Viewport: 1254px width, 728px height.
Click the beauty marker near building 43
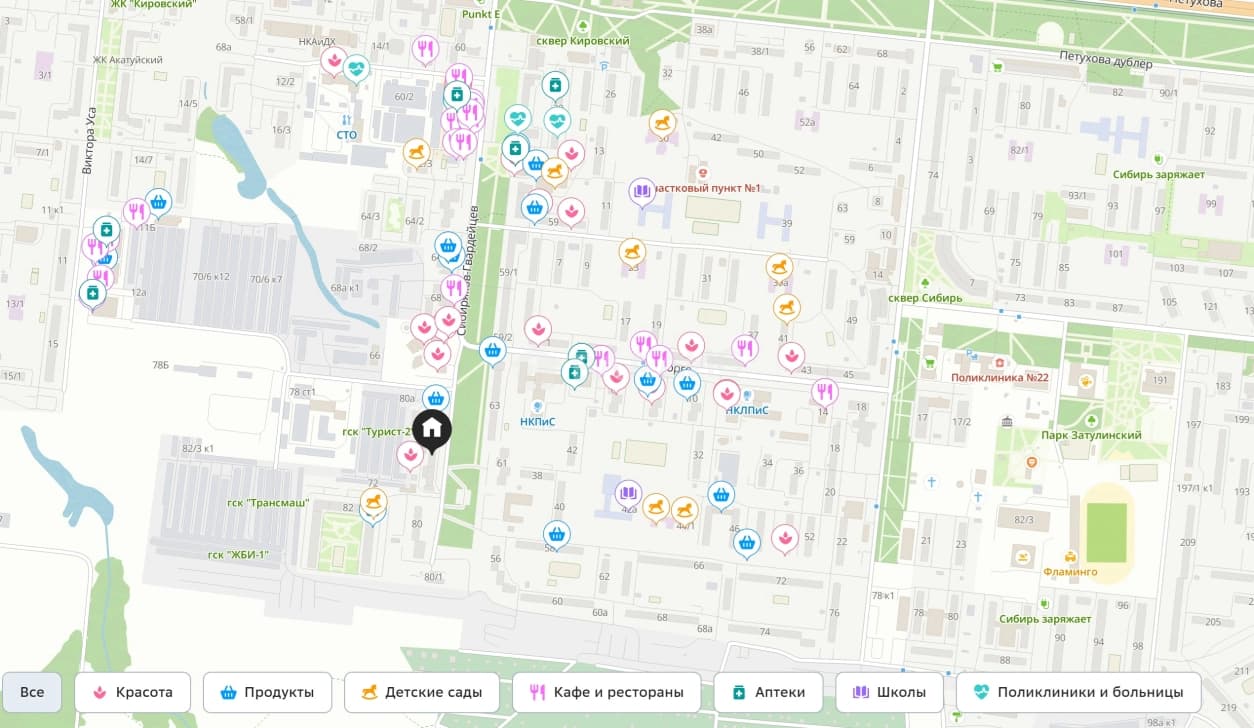791,356
